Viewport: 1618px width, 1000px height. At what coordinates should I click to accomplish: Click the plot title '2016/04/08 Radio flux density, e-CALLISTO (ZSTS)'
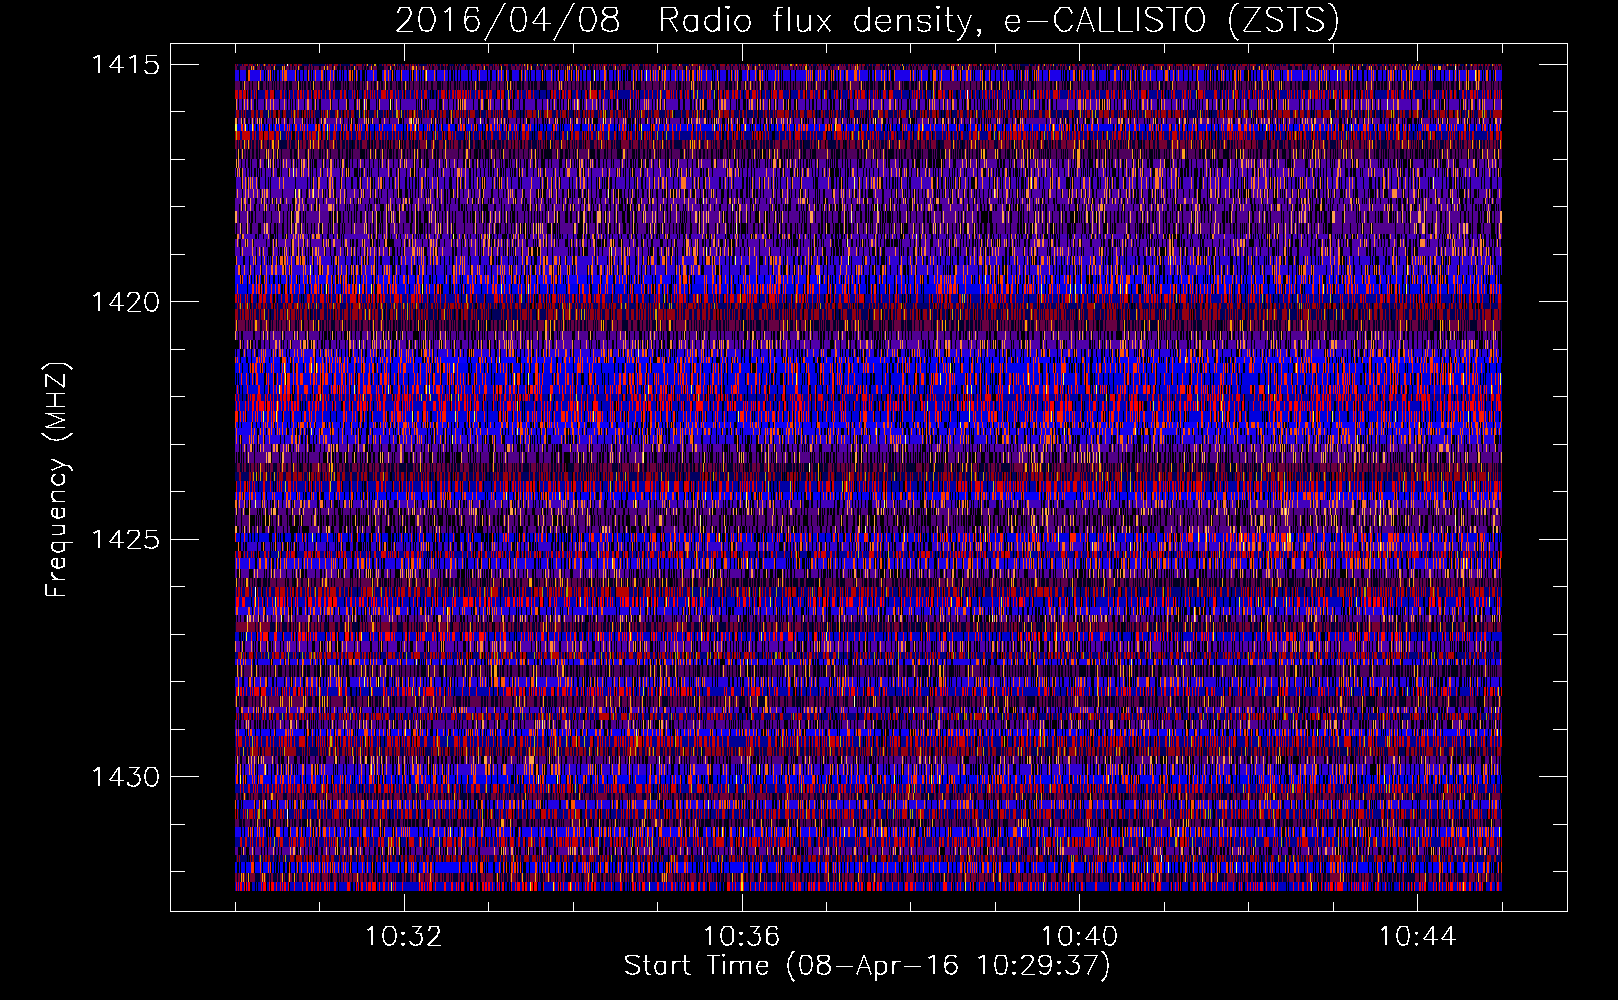click(x=867, y=21)
